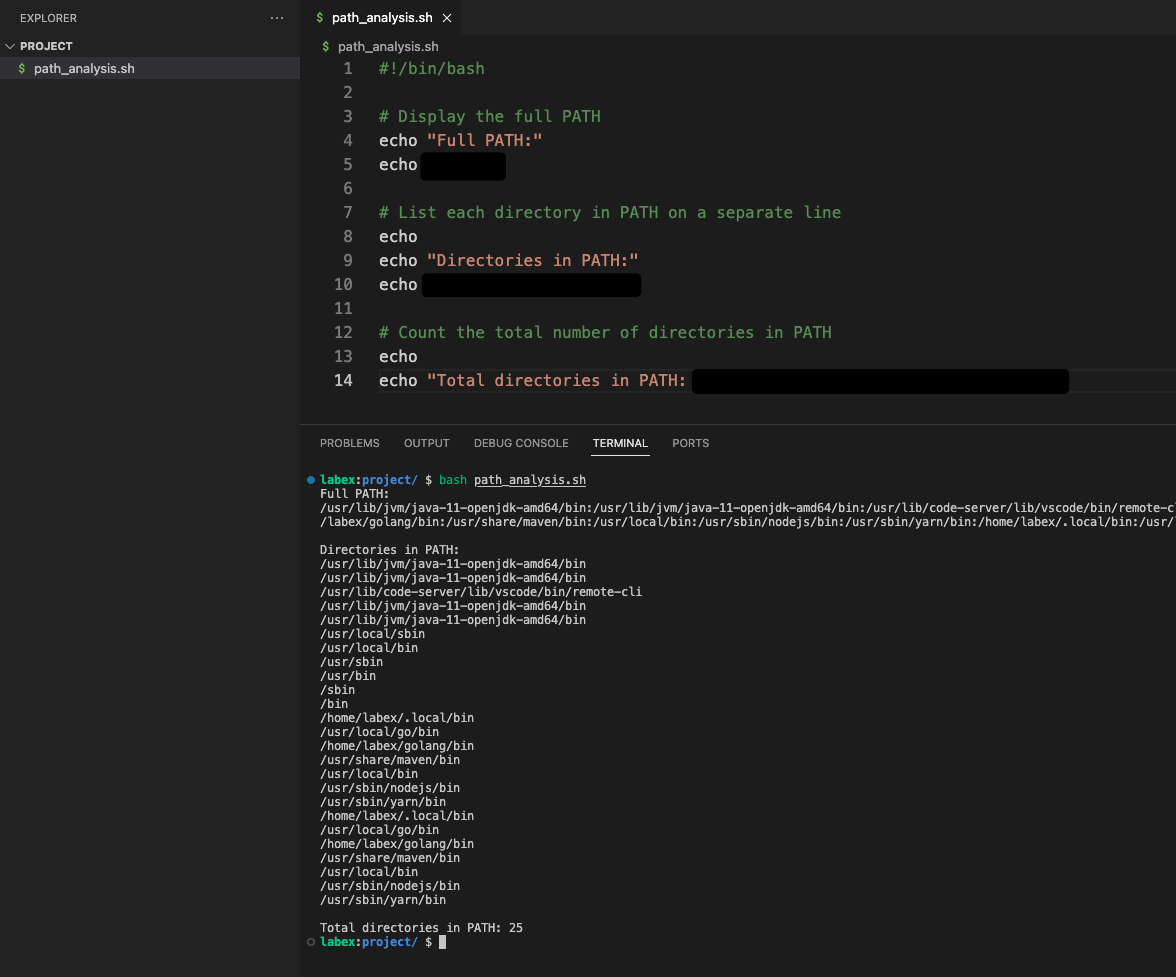Select the TERMINAL panel tab
The width and height of the screenshot is (1176, 977).
pyautogui.click(x=620, y=443)
